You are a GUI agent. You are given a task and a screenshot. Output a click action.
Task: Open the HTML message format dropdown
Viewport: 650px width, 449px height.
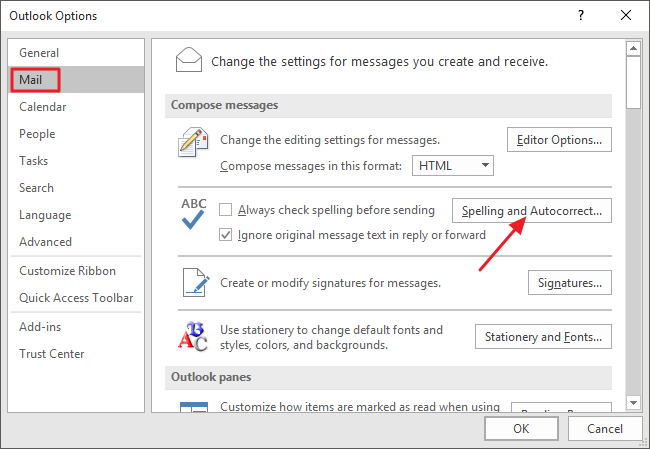pos(453,166)
